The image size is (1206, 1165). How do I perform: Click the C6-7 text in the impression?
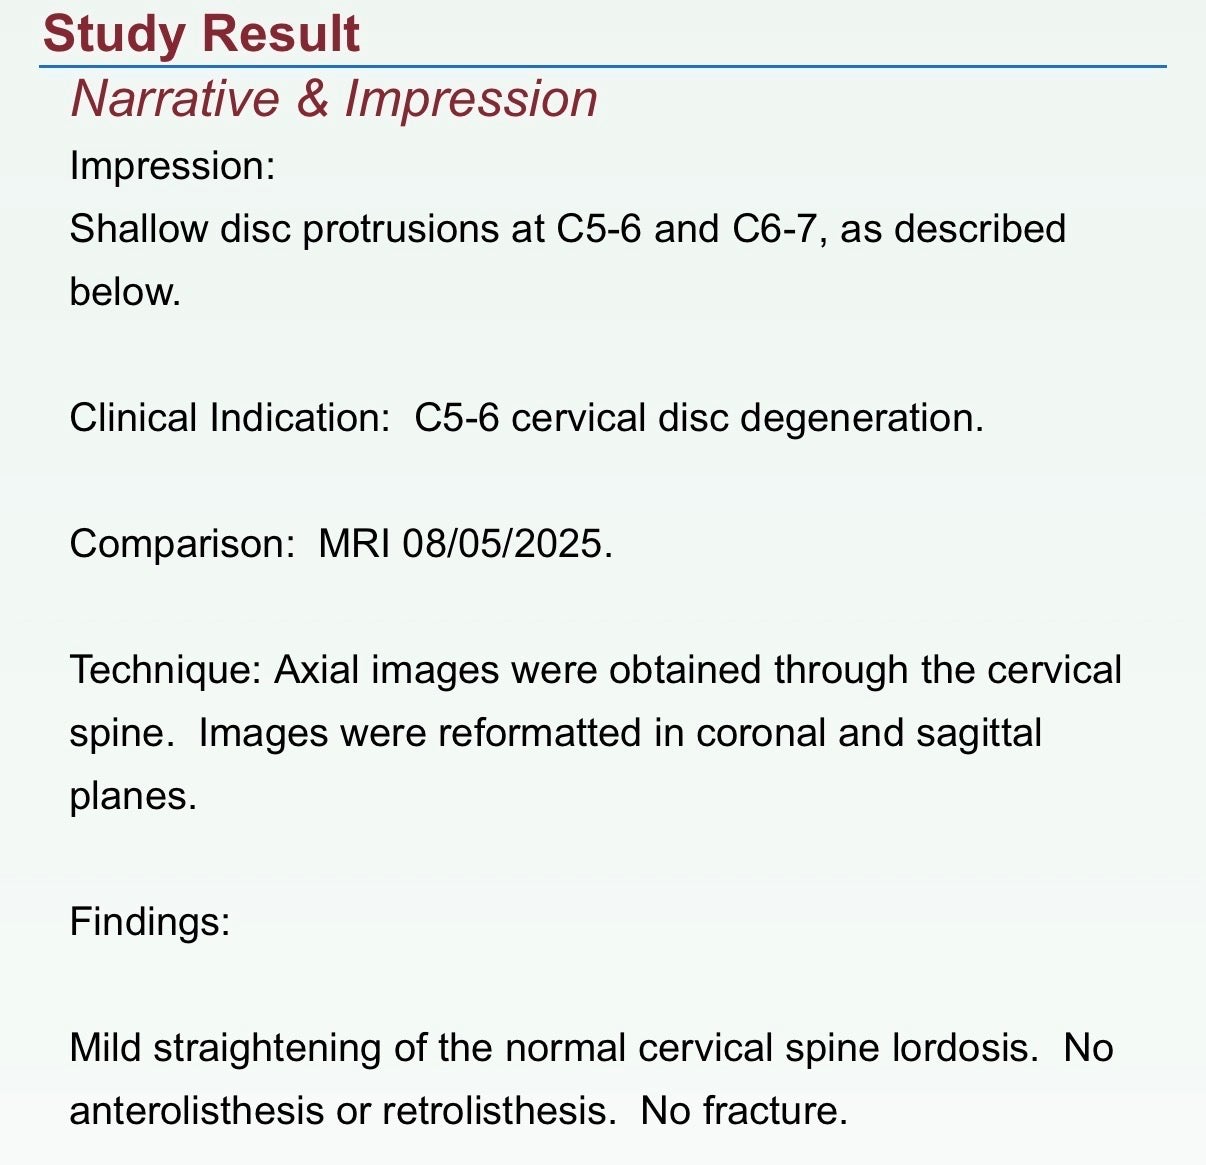[774, 229]
